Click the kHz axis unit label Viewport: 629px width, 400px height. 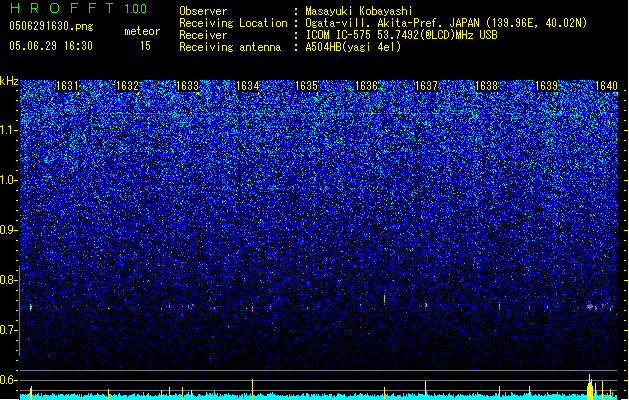[x=9, y=81]
